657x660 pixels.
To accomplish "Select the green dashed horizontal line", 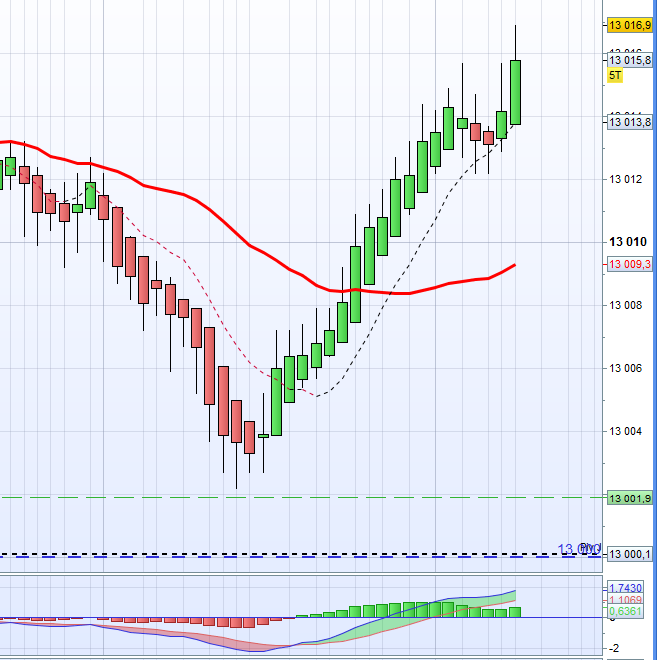I will tap(301, 498).
